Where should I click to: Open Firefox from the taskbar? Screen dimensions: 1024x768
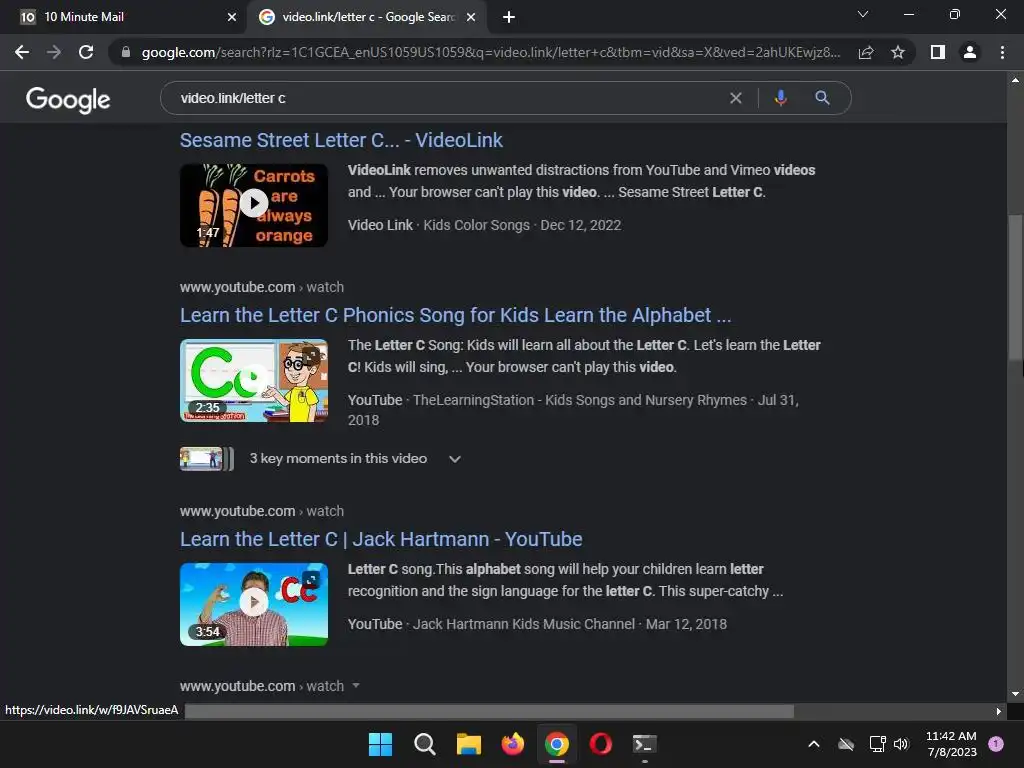coord(513,744)
